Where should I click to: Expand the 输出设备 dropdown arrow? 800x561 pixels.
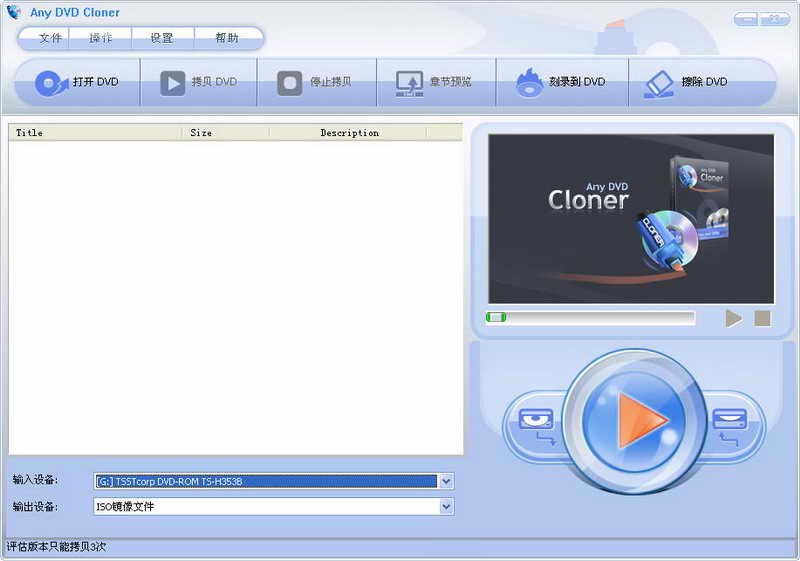pos(446,506)
